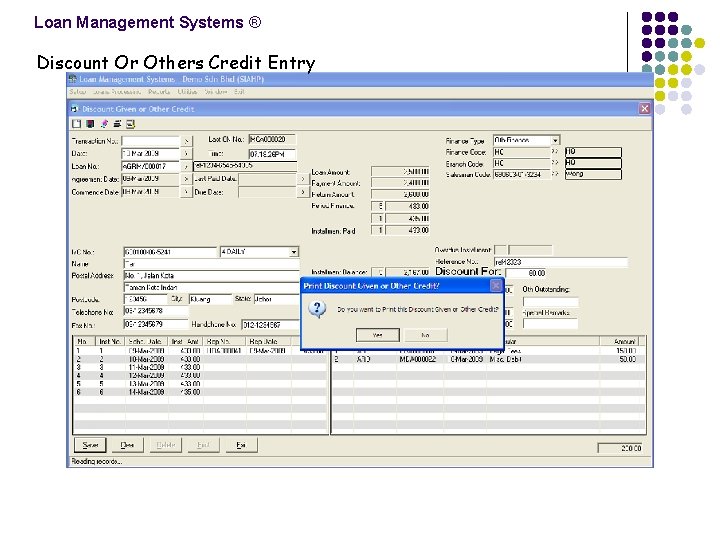
Task: Click the Save button at bottom
Action: tap(90, 445)
